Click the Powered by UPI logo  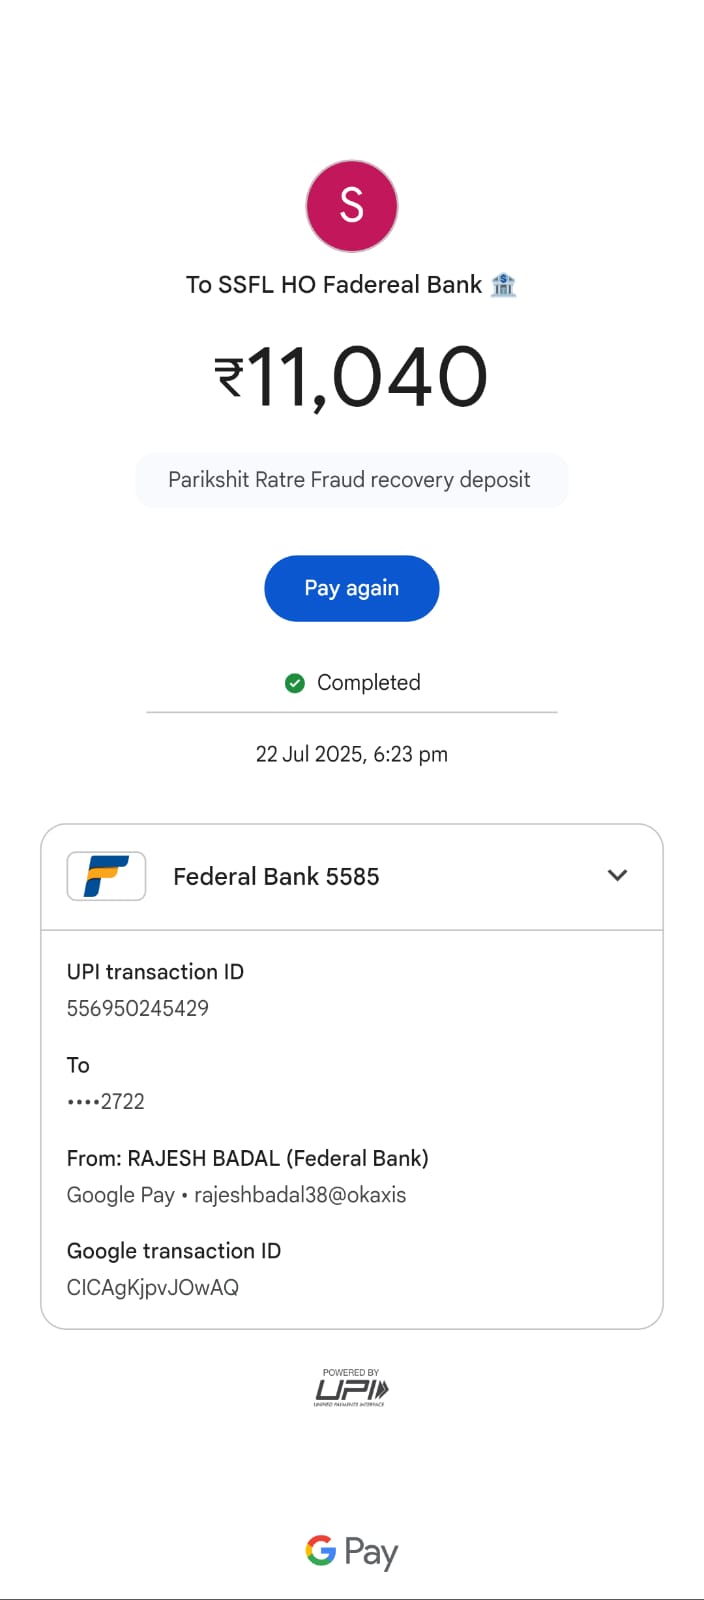pos(351,1388)
